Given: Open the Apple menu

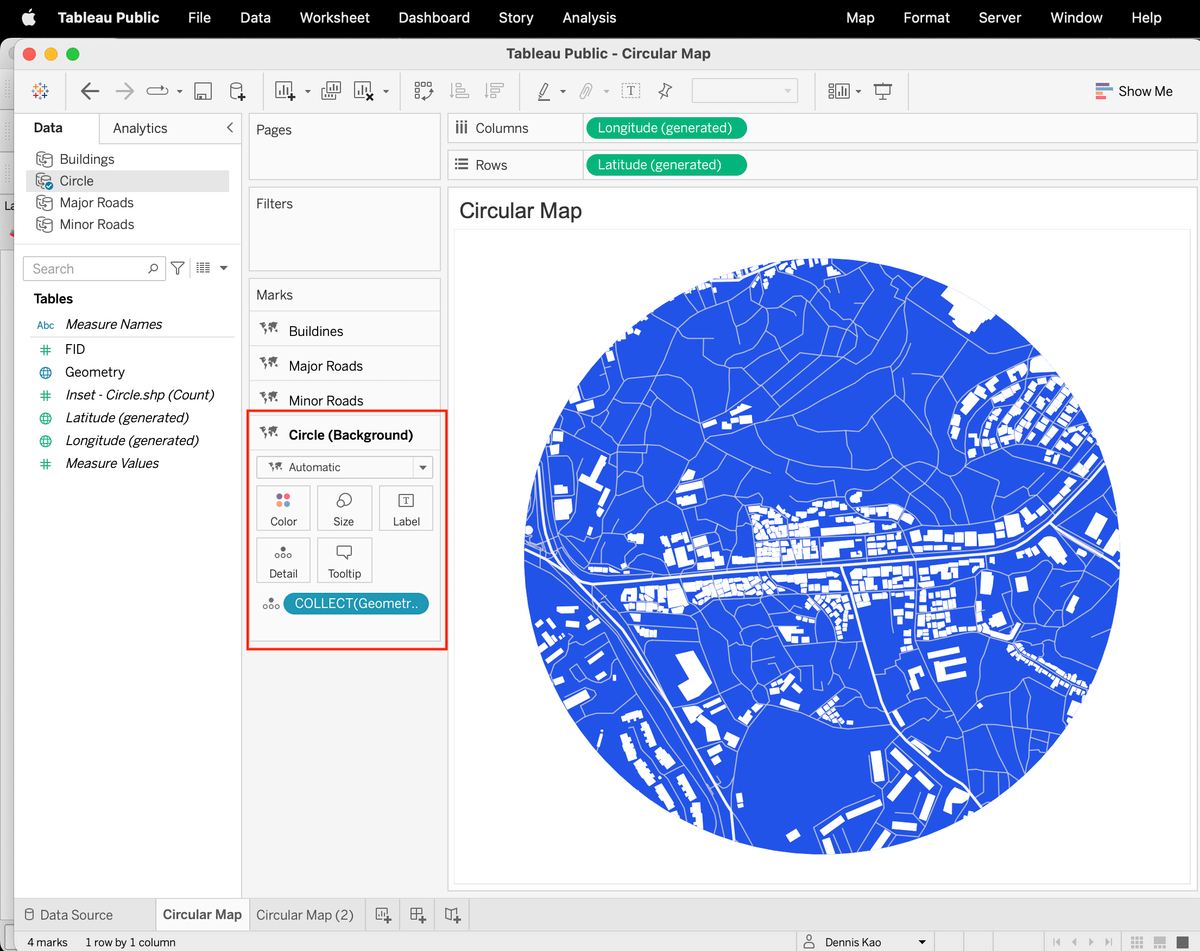Looking at the screenshot, I should point(28,17).
